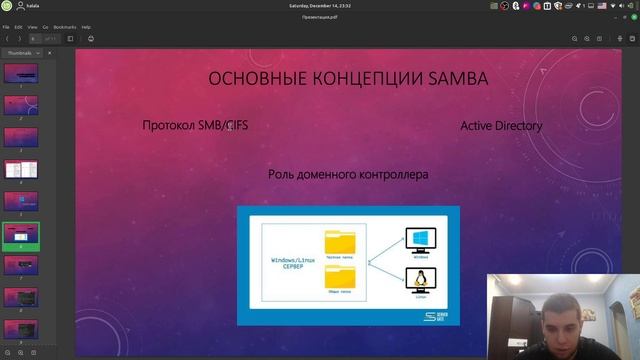
Task: Go to the previous page arrow
Action: coord(7,39)
